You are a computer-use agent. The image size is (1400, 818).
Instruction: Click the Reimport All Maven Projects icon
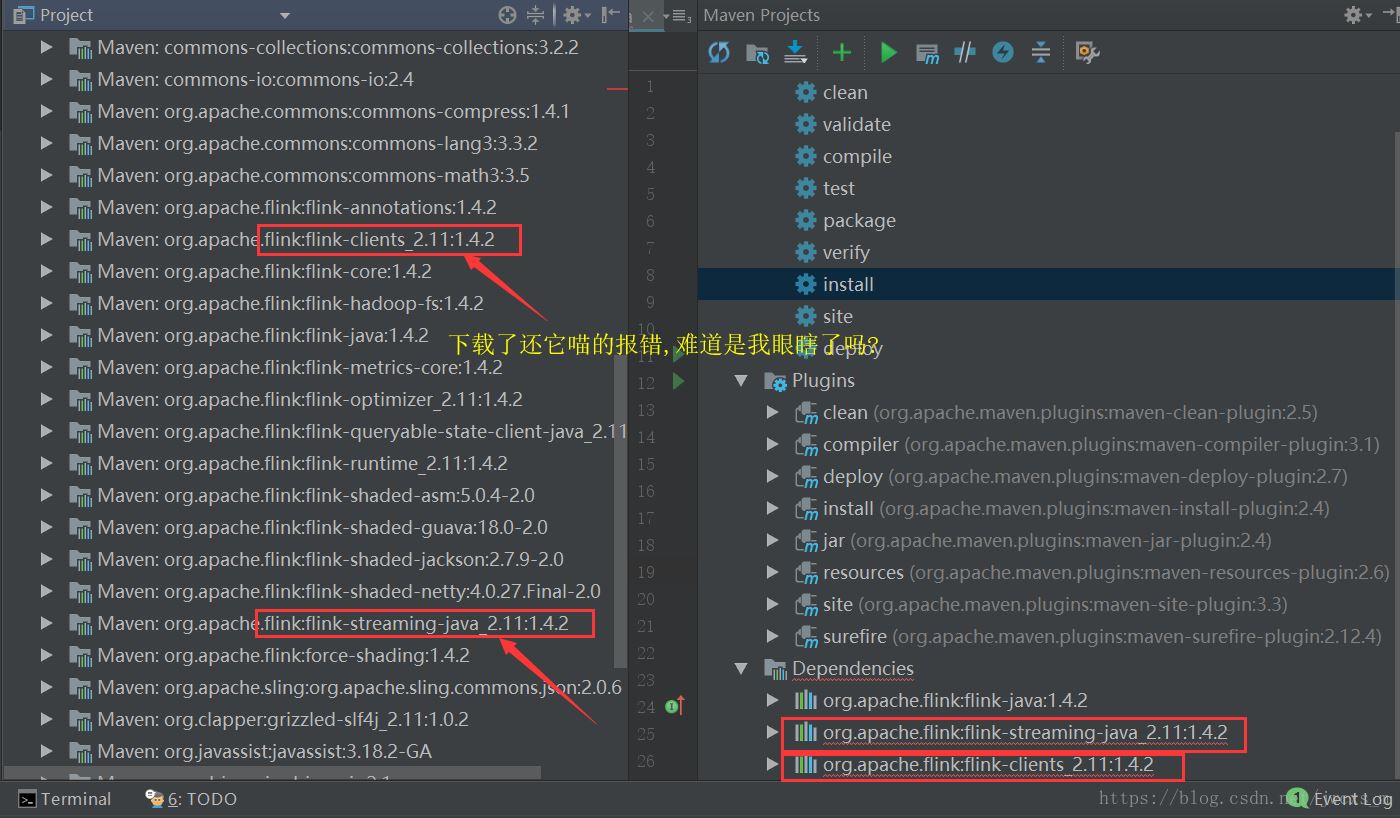point(719,52)
